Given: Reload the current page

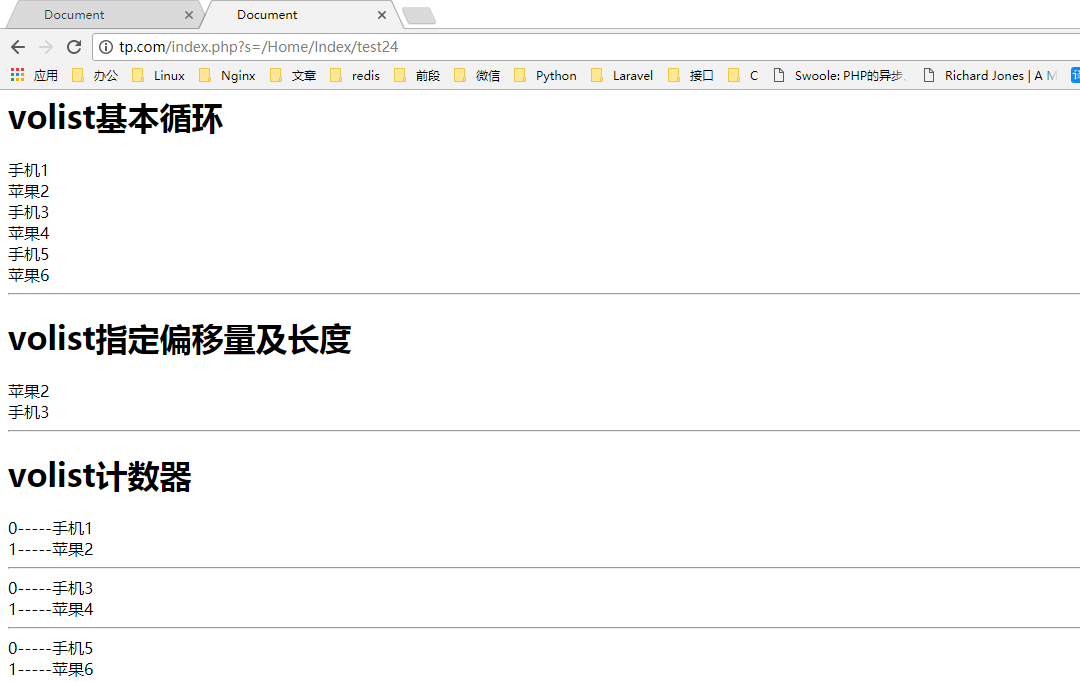Looking at the screenshot, I should [73, 47].
